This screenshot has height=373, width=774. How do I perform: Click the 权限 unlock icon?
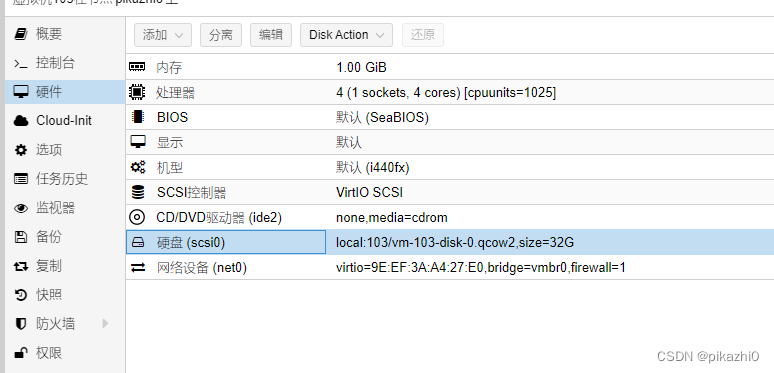tap(21, 353)
